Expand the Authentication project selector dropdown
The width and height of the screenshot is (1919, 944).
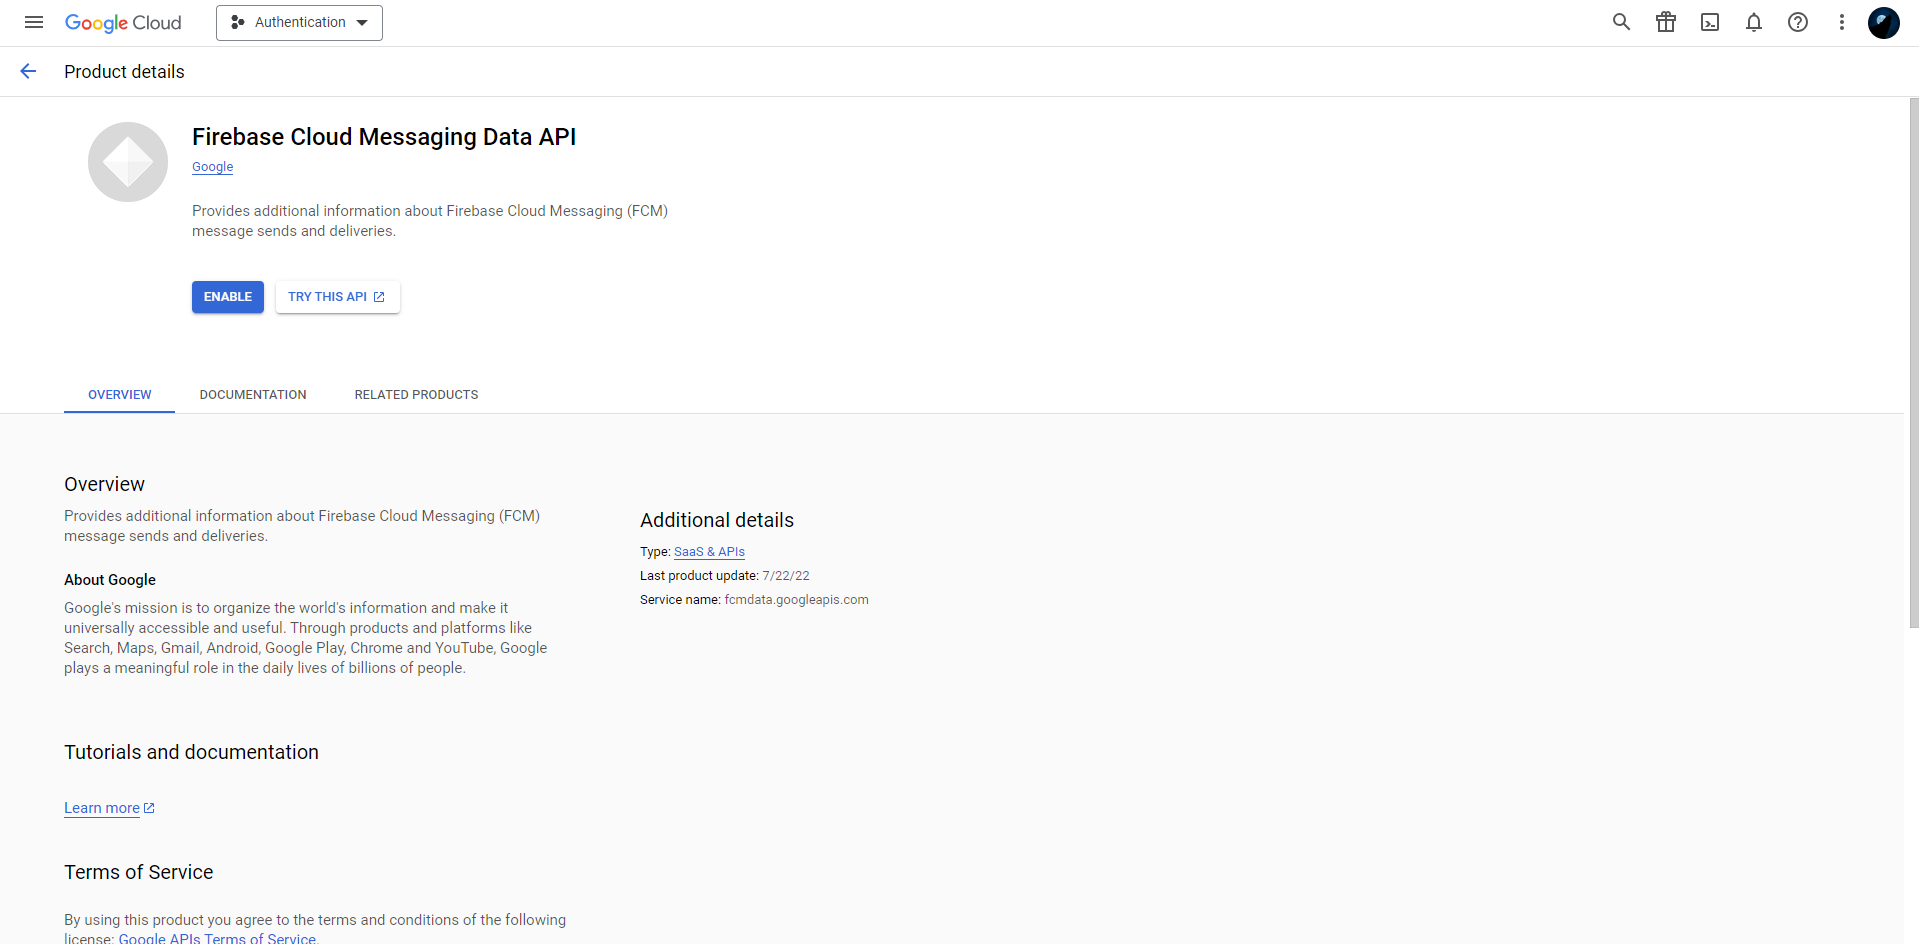(x=299, y=23)
